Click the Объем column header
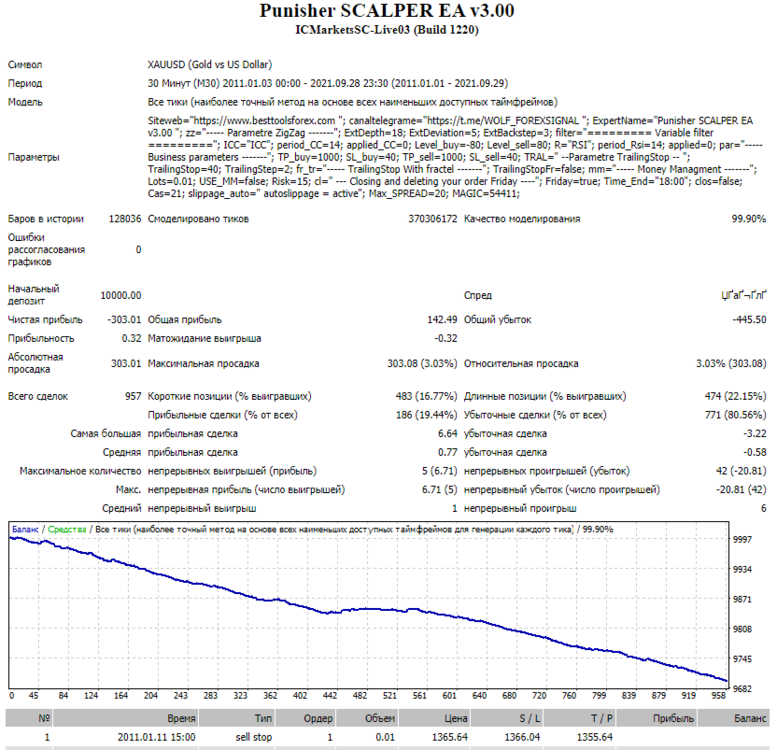 coord(367,718)
